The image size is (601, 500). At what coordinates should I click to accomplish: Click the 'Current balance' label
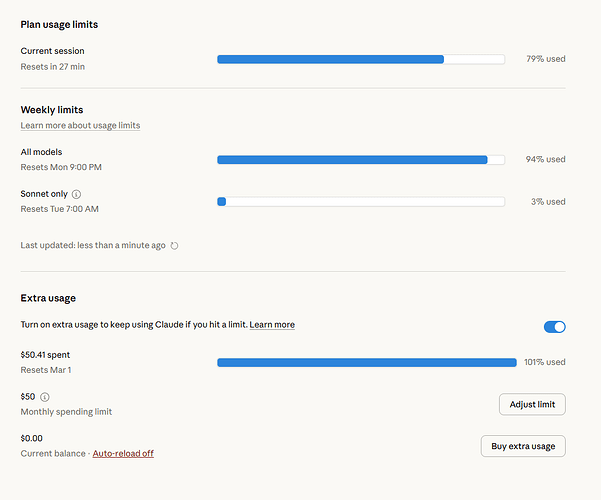(53, 453)
